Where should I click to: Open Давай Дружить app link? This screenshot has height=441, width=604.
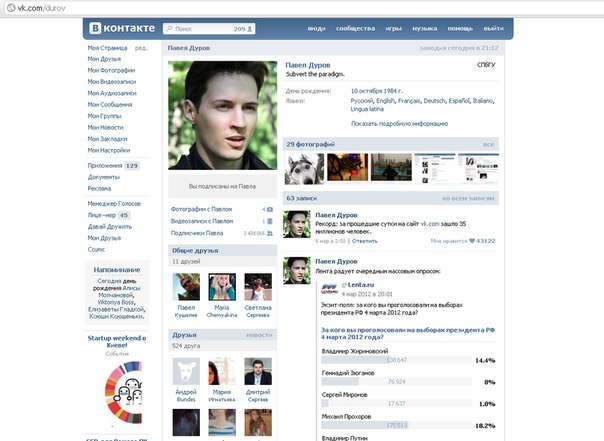tap(110, 226)
